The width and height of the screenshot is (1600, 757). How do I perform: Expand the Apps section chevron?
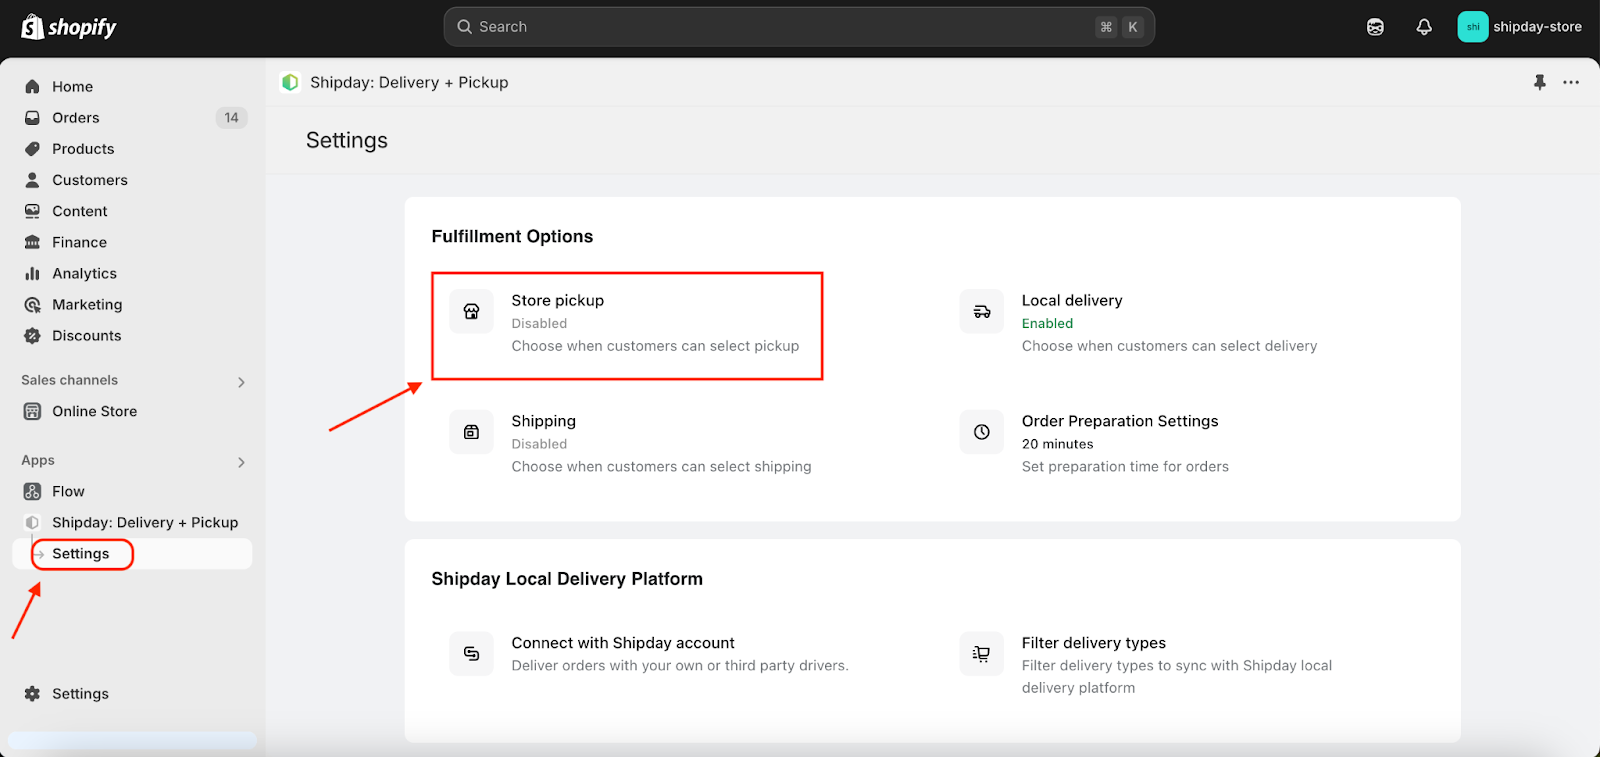[x=241, y=462]
